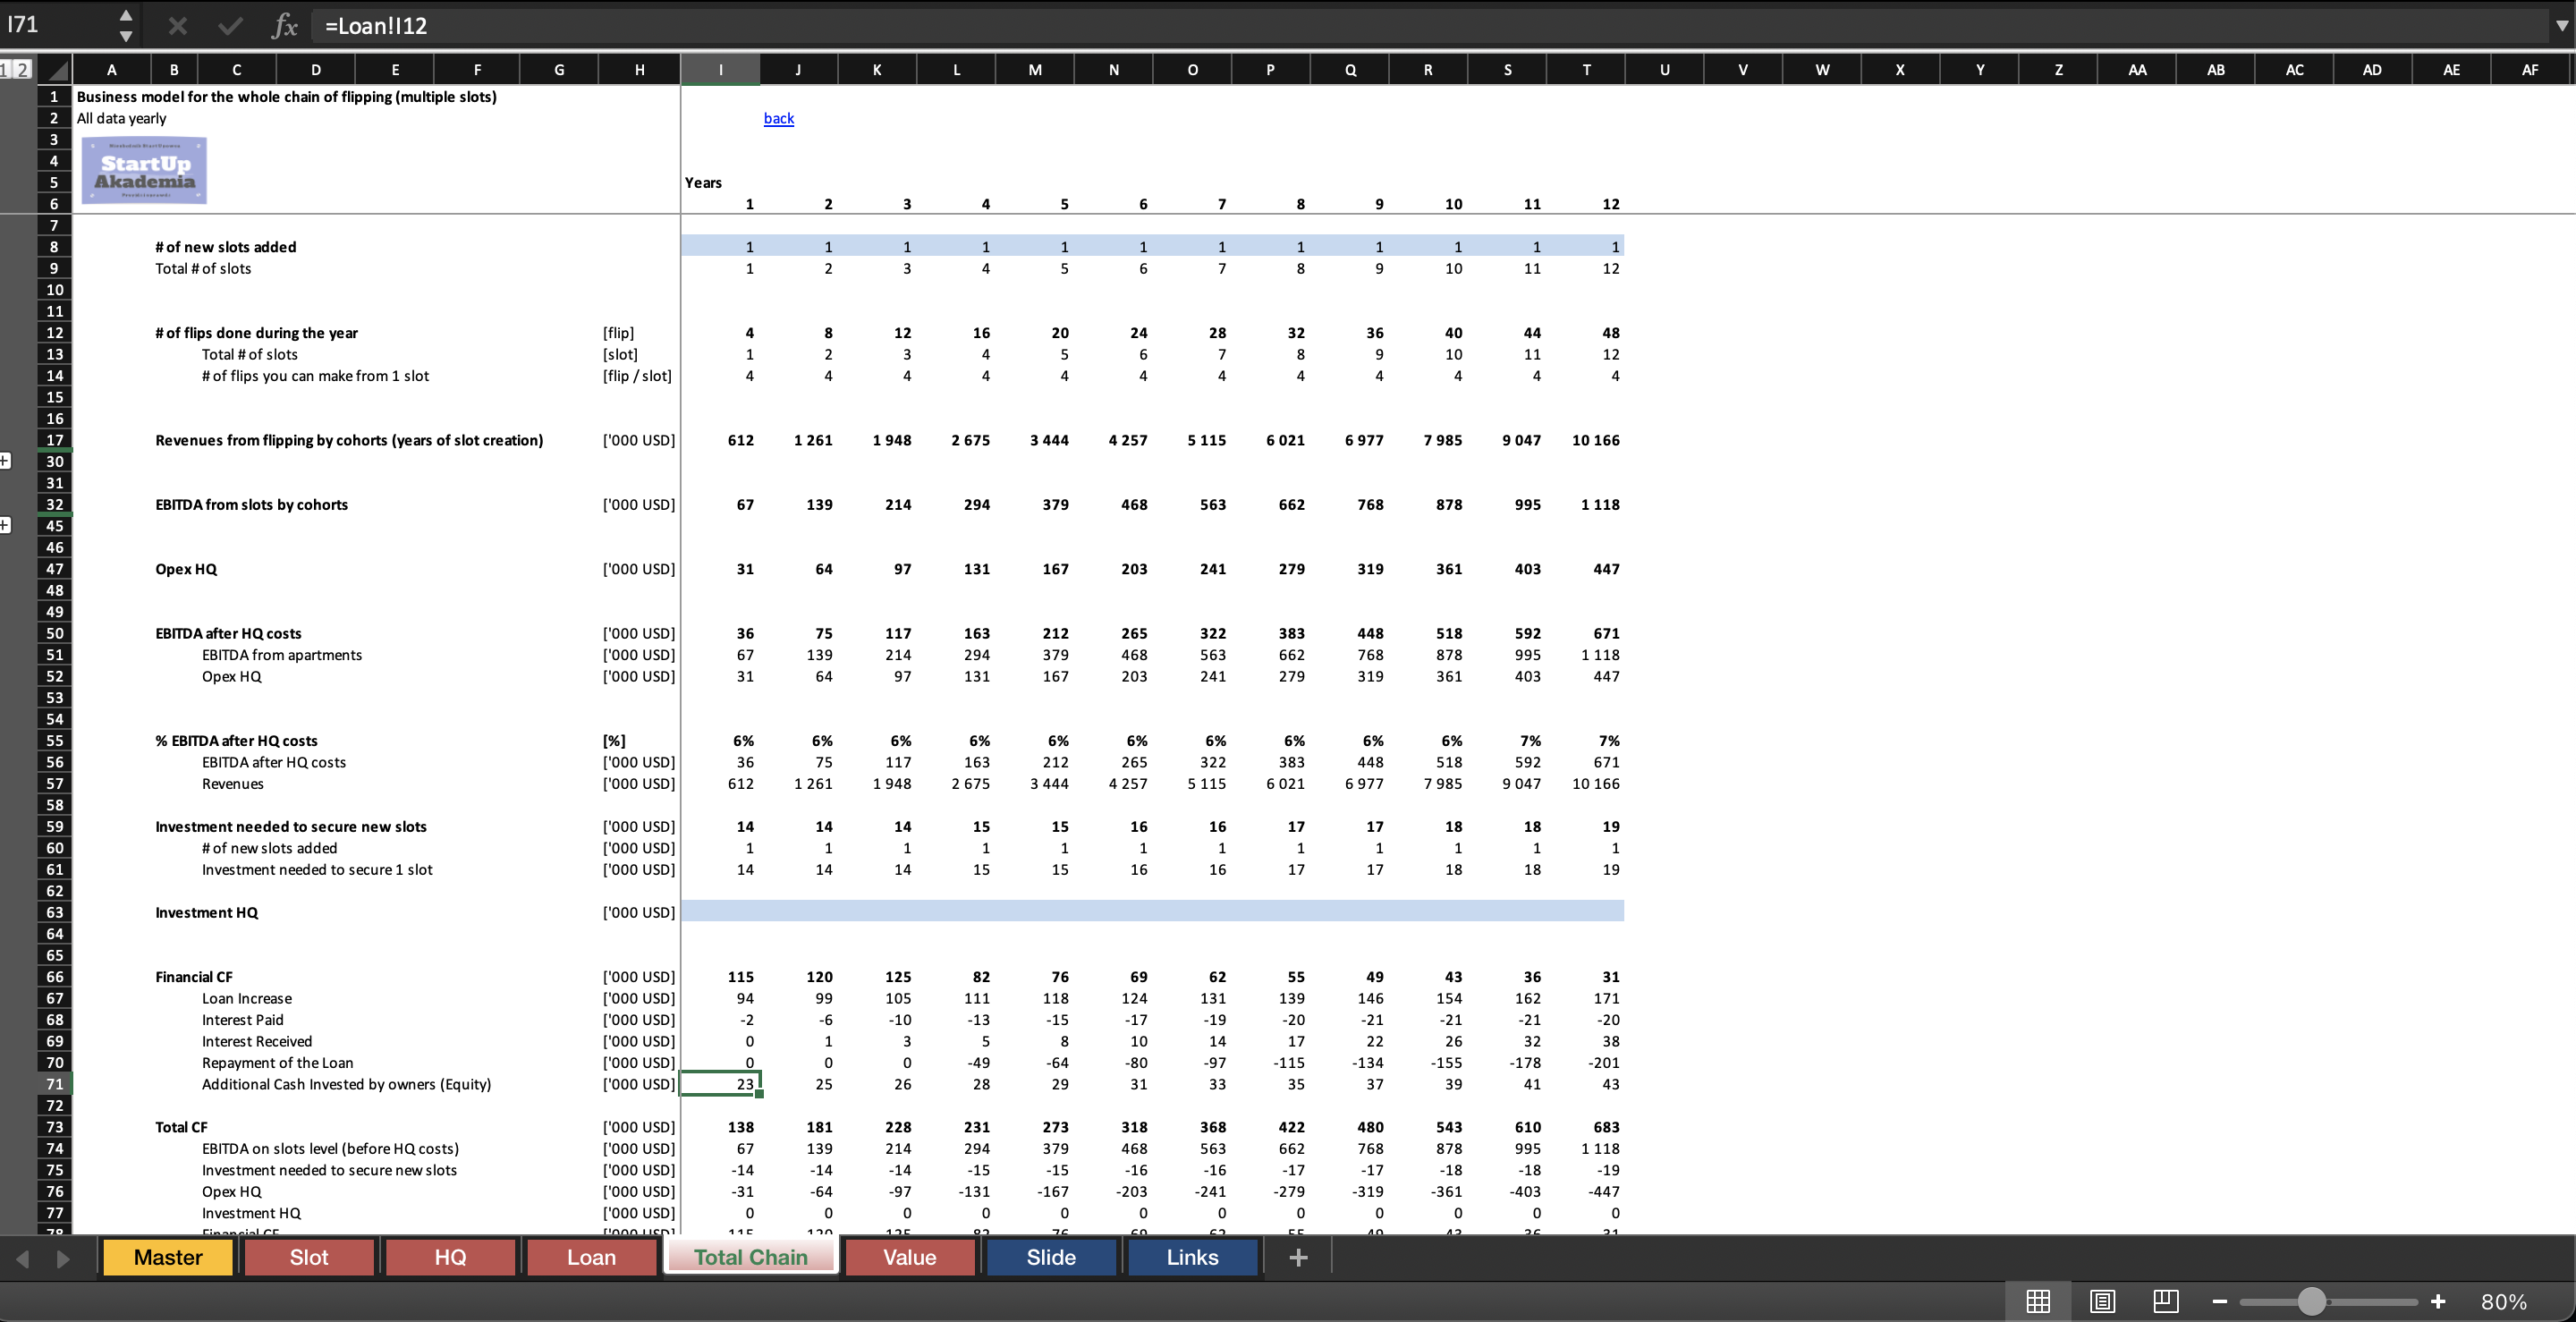Click 'EBITDA from slots by cohorts' label
The height and width of the screenshot is (1322, 2576).
[251, 504]
